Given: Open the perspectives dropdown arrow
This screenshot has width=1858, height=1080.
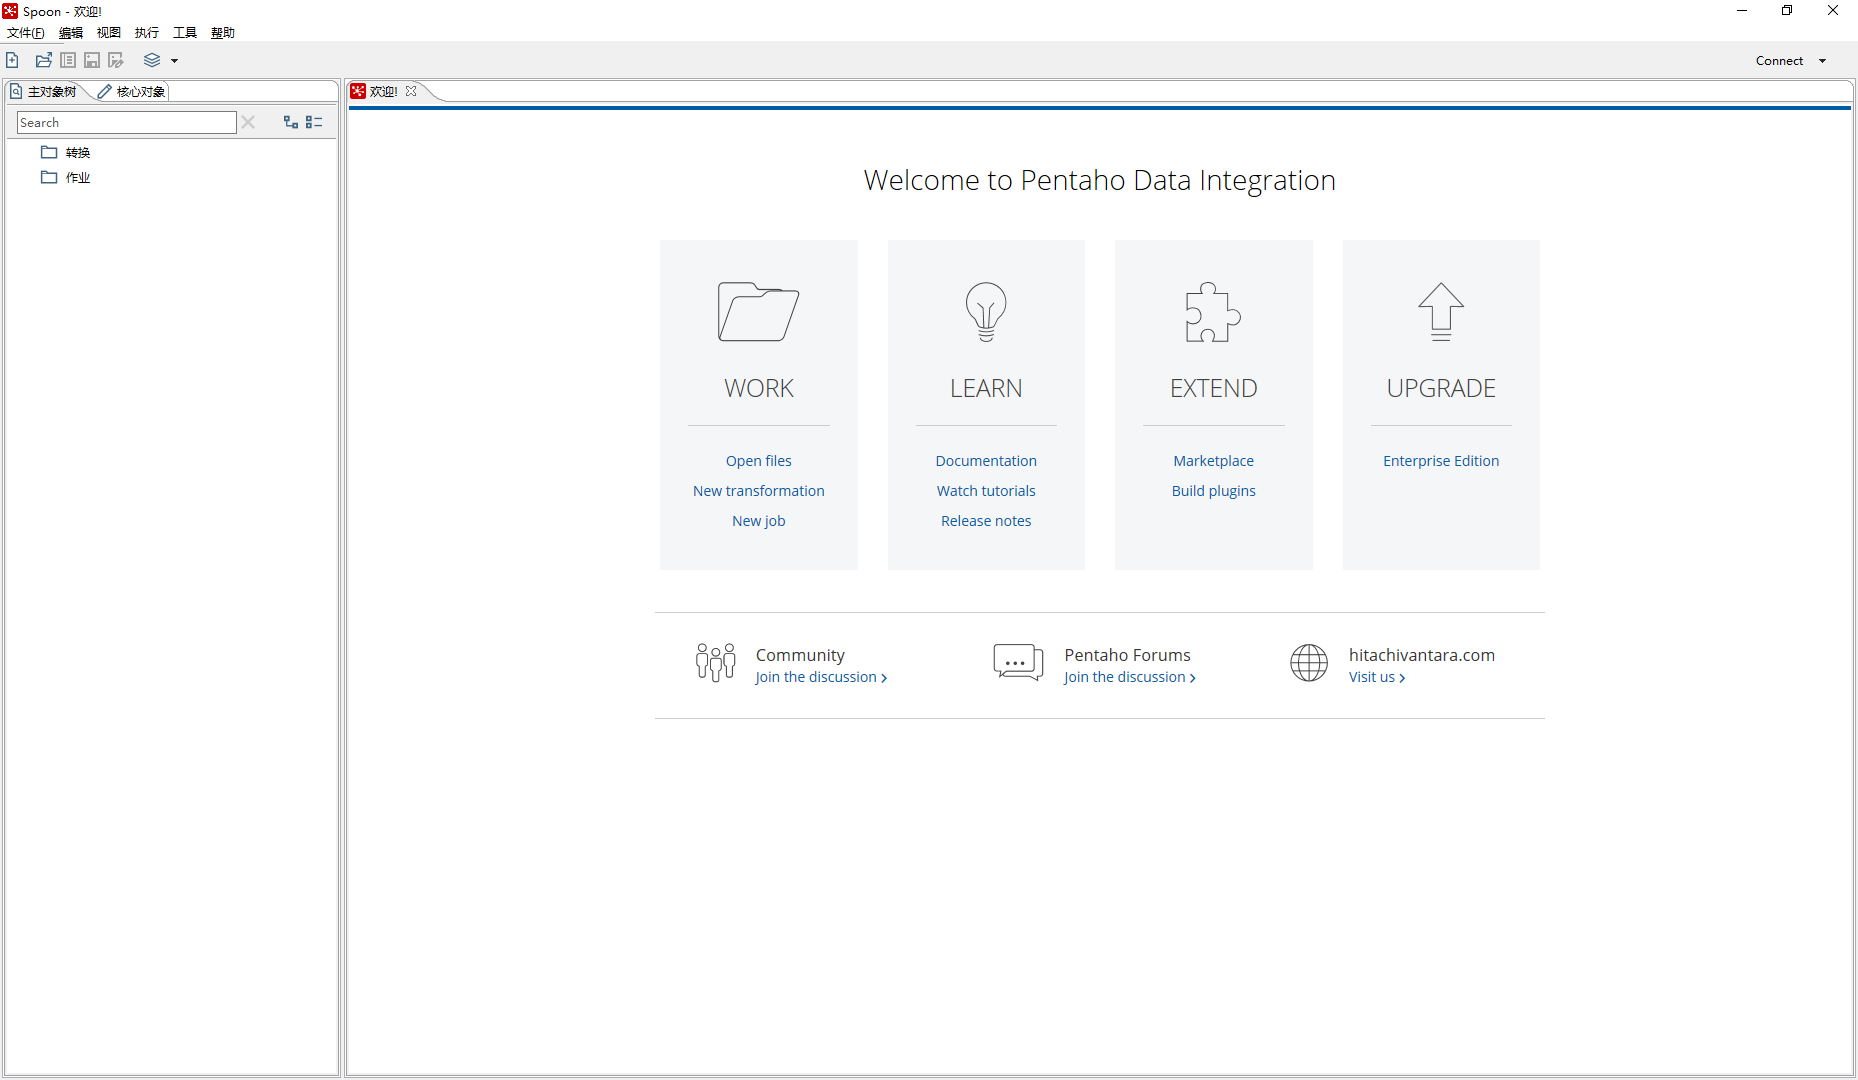Looking at the screenshot, I should [174, 61].
